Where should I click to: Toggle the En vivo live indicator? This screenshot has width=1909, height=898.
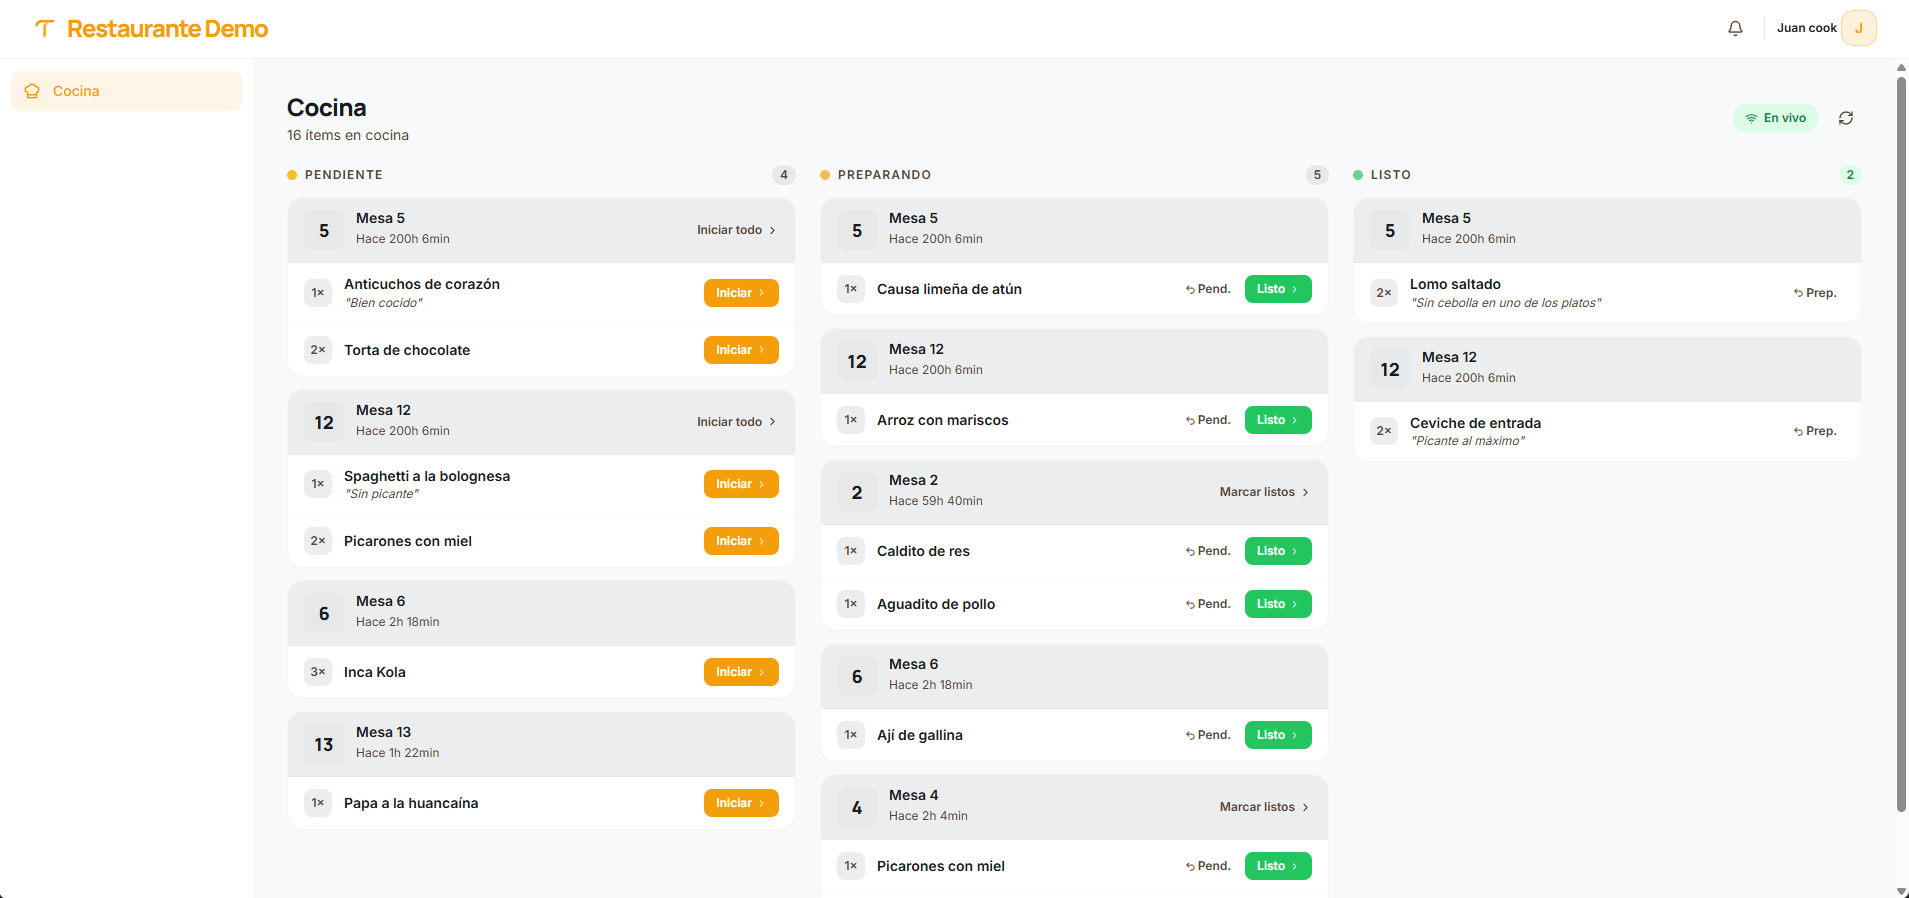(1775, 118)
